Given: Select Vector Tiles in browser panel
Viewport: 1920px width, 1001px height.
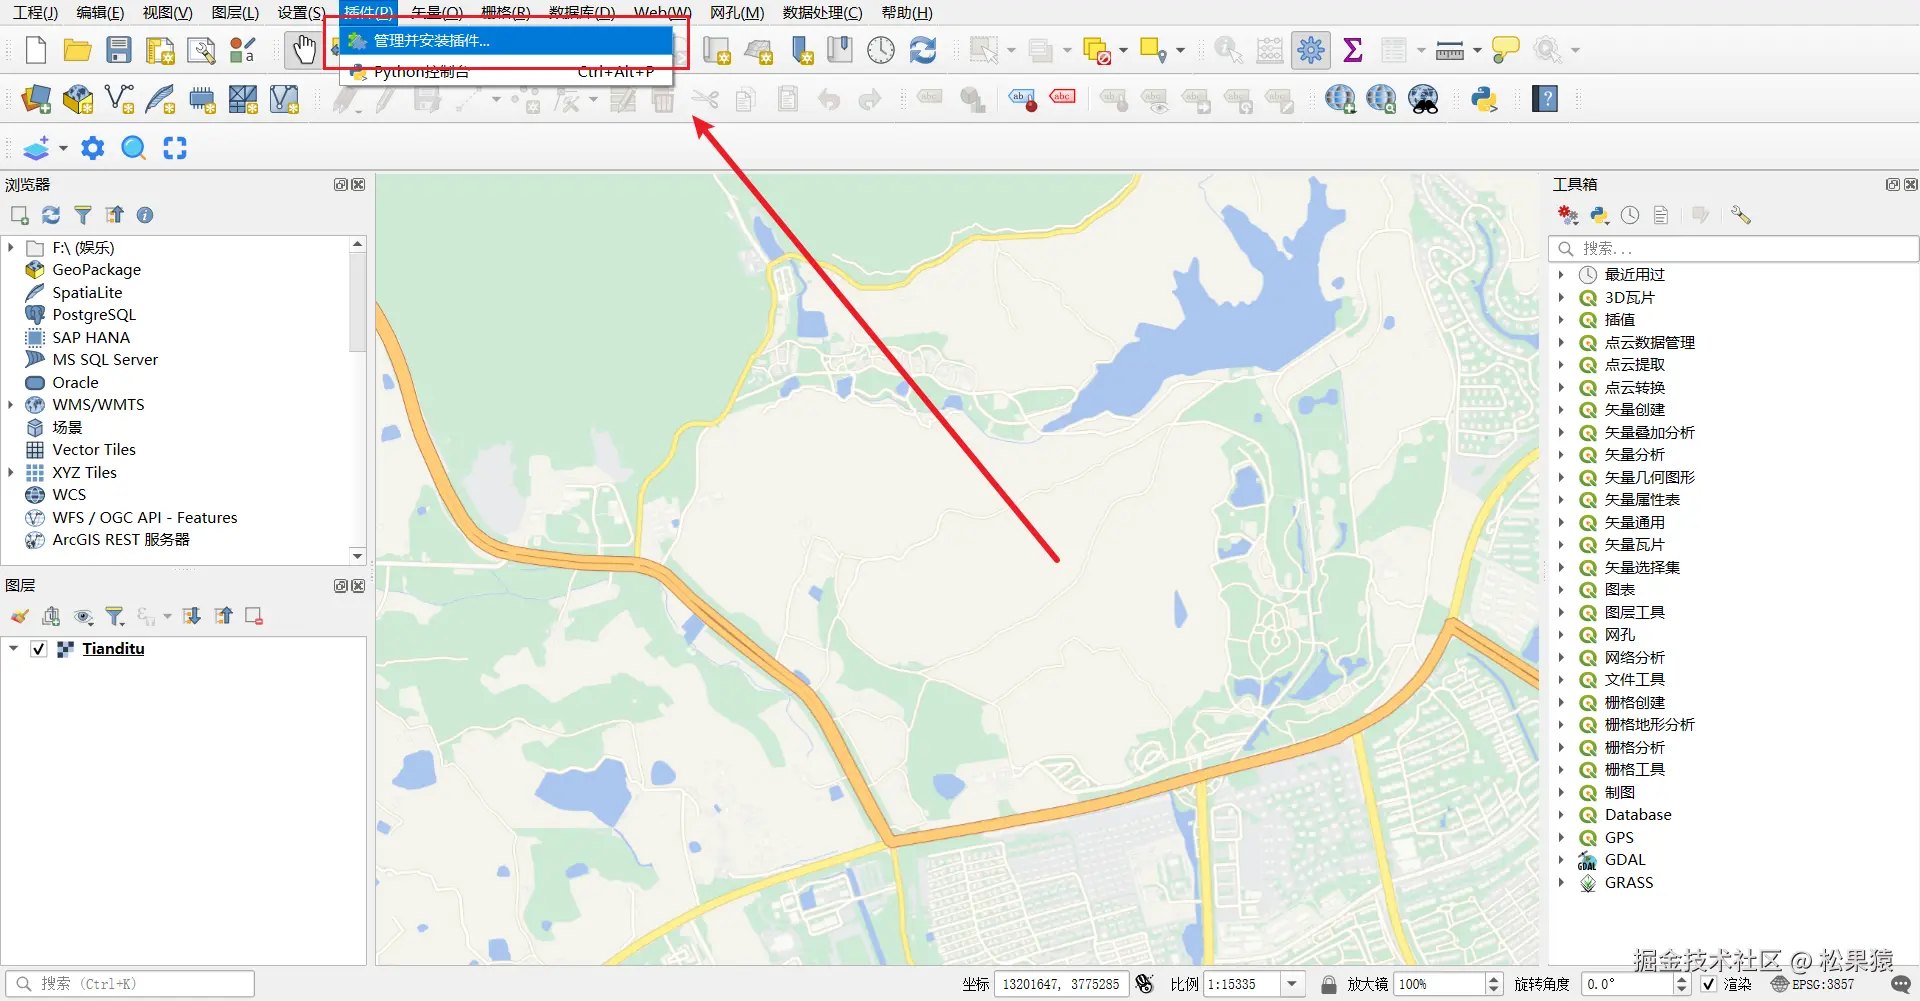Looking at the screenshot, I should [94, 450].
